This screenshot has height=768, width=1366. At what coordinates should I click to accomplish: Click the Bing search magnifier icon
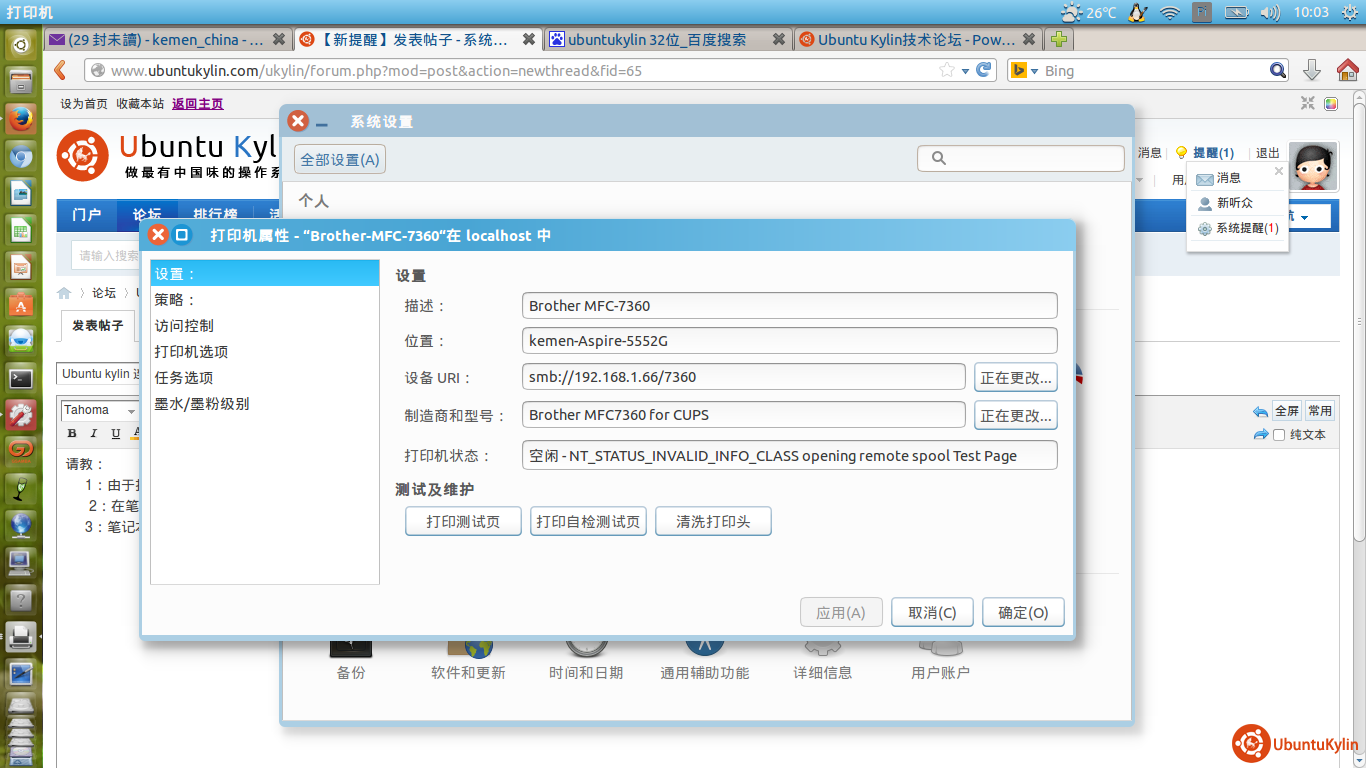pos(1278,70)
